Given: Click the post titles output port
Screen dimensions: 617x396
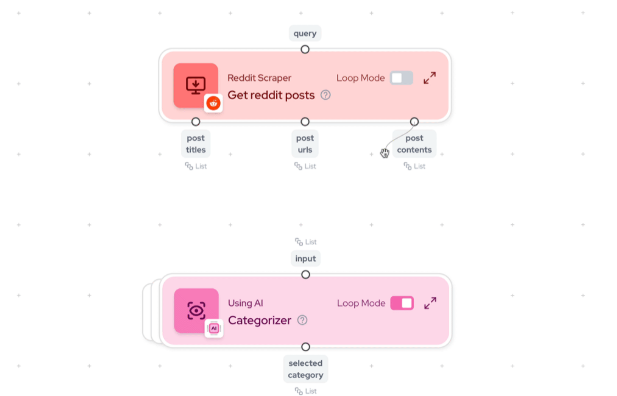Looking at the screenshot, I should pyautogui.click(x=196, y=122).
